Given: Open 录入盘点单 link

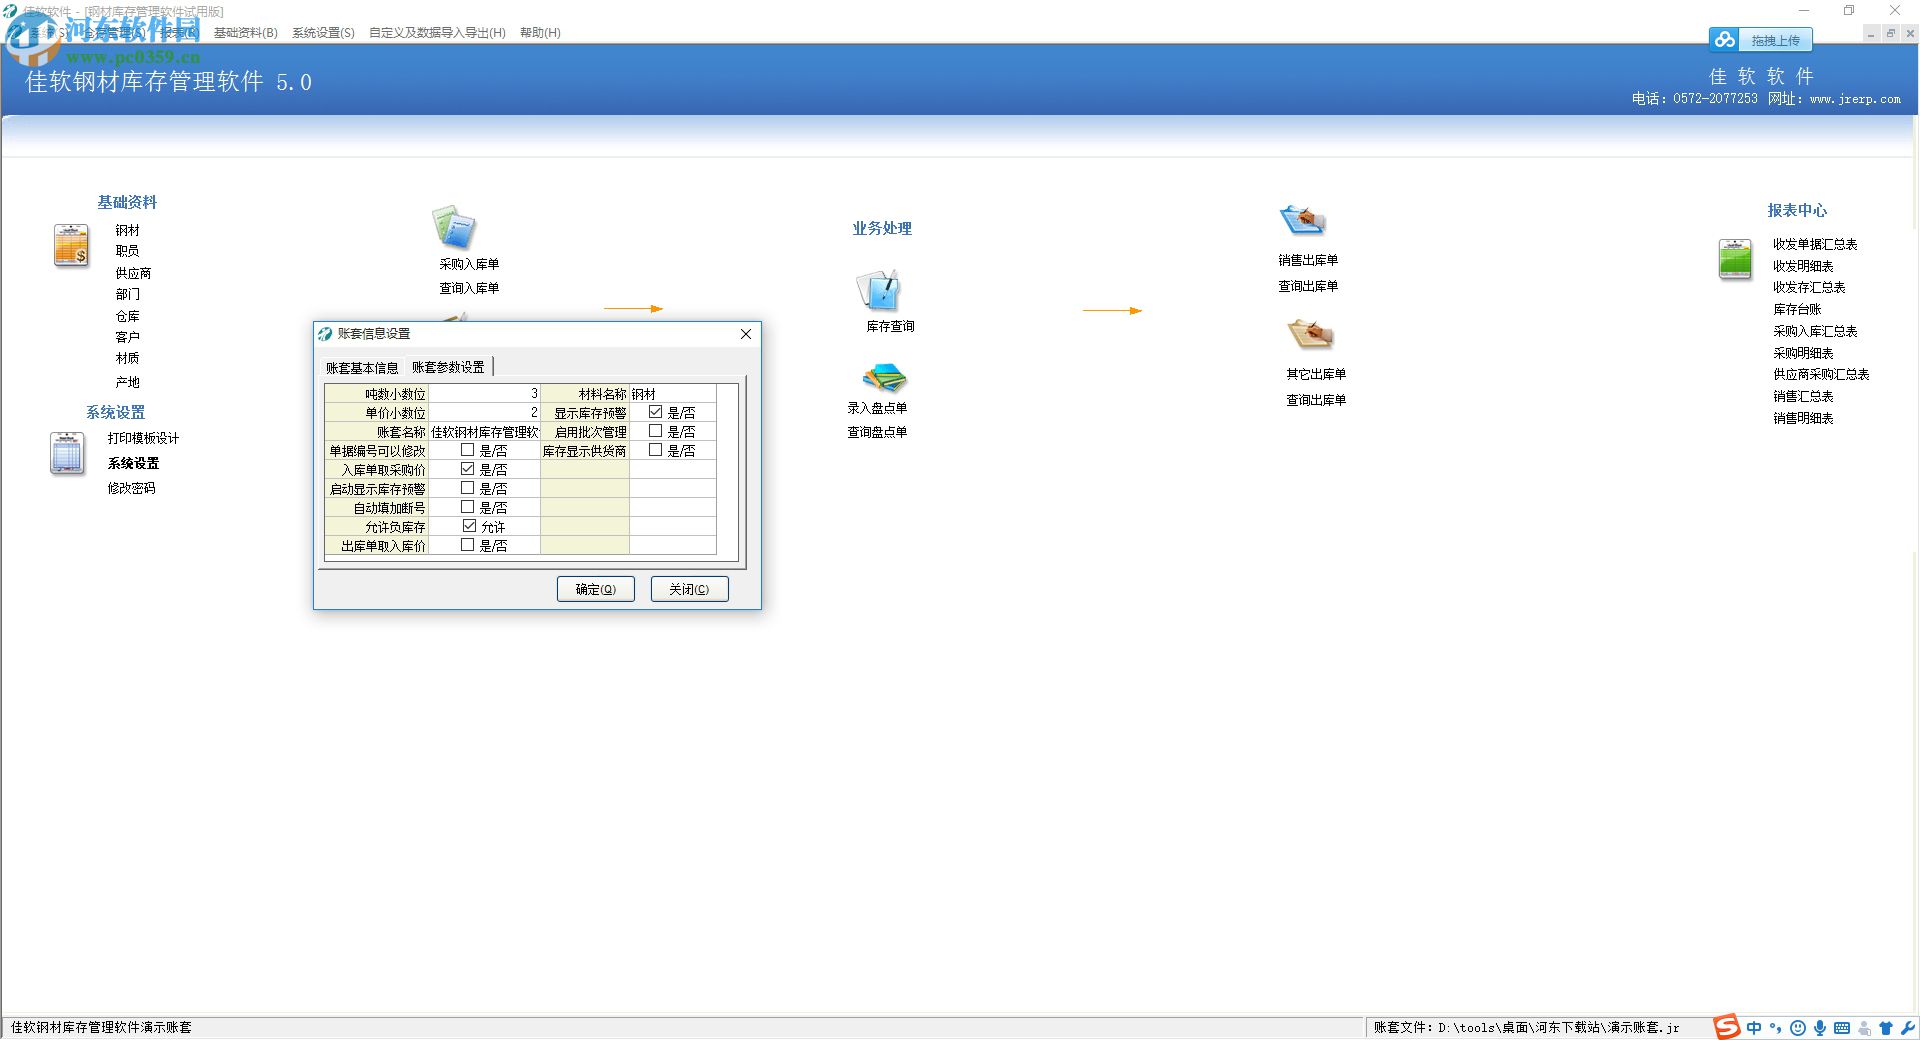Looking at the screenshot, I should click(877, 408).
